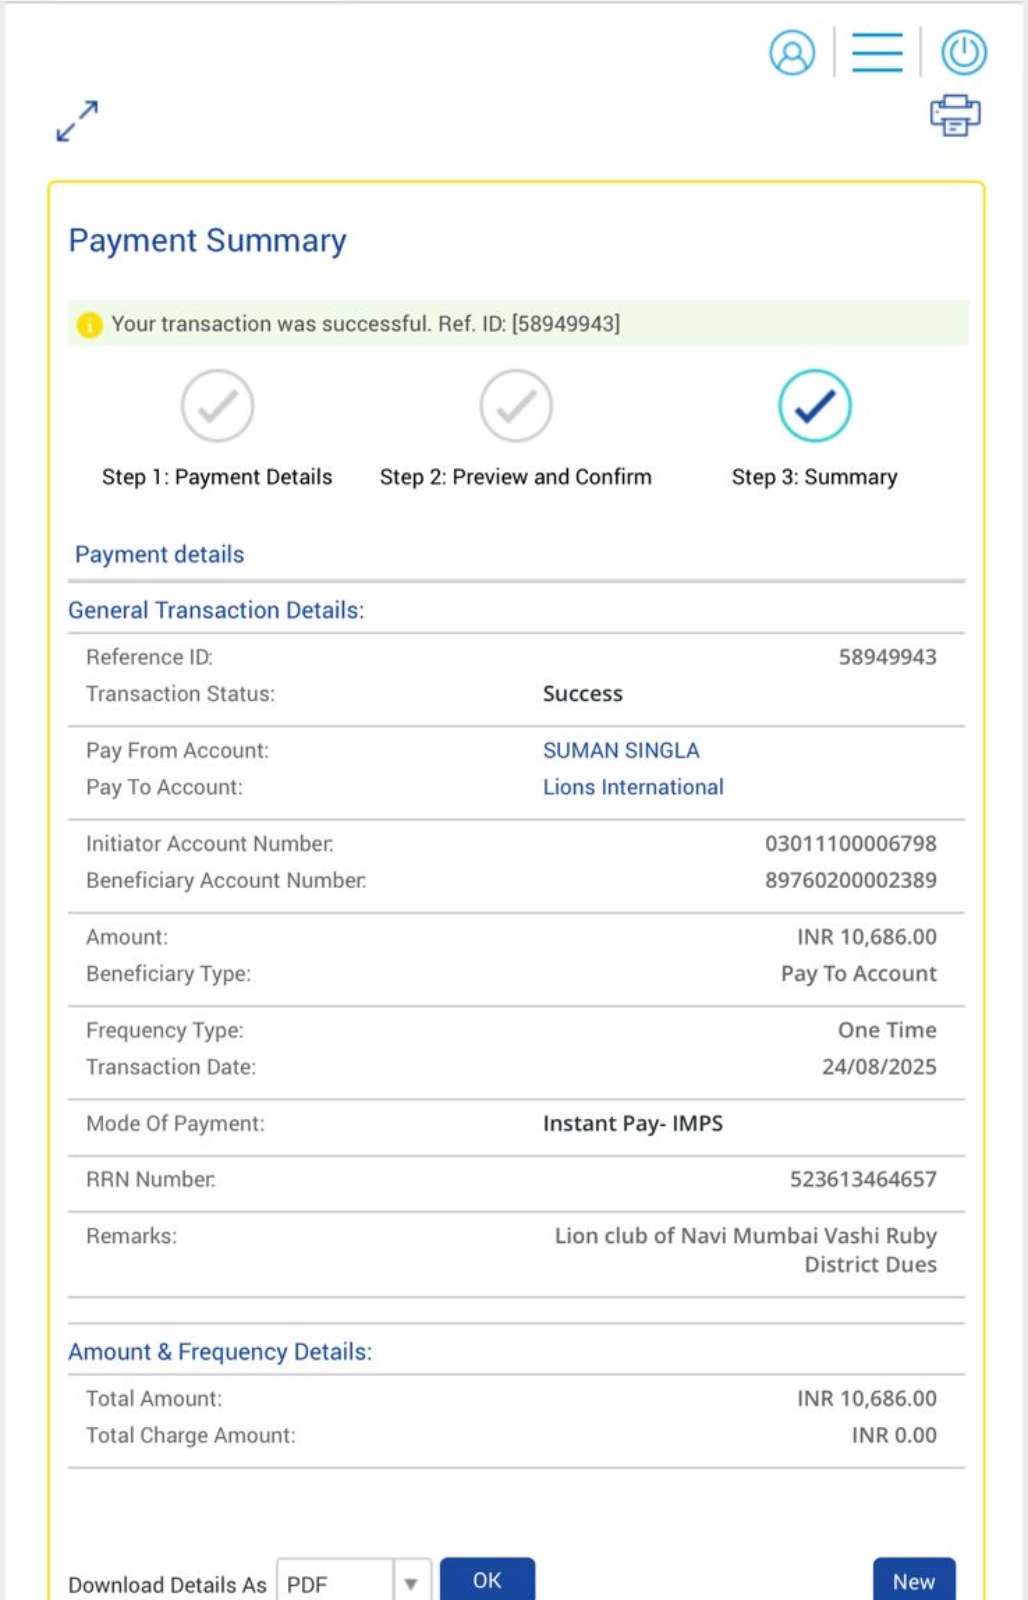1028x1600 pixels.
Task: Expand the download format dropdown arrow
Action: tap(411, 1583)
